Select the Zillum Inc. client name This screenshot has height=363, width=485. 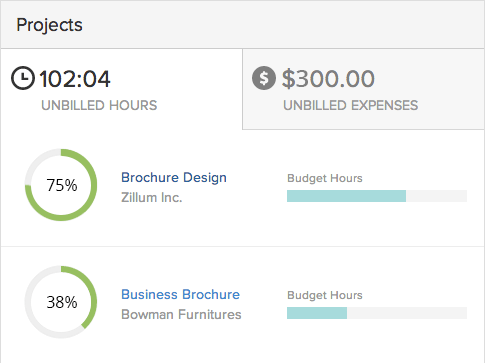152,198
